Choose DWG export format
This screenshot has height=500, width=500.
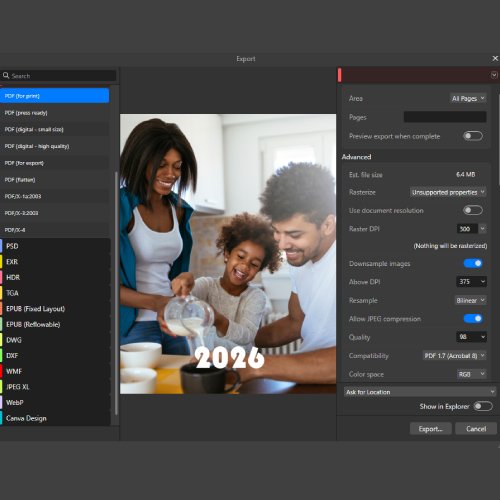click(55, 340)
